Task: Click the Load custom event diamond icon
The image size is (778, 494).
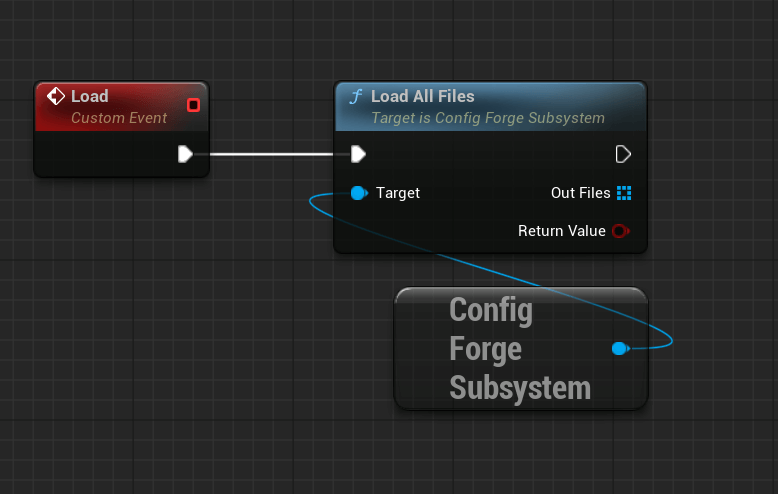Action: point(56,97)
